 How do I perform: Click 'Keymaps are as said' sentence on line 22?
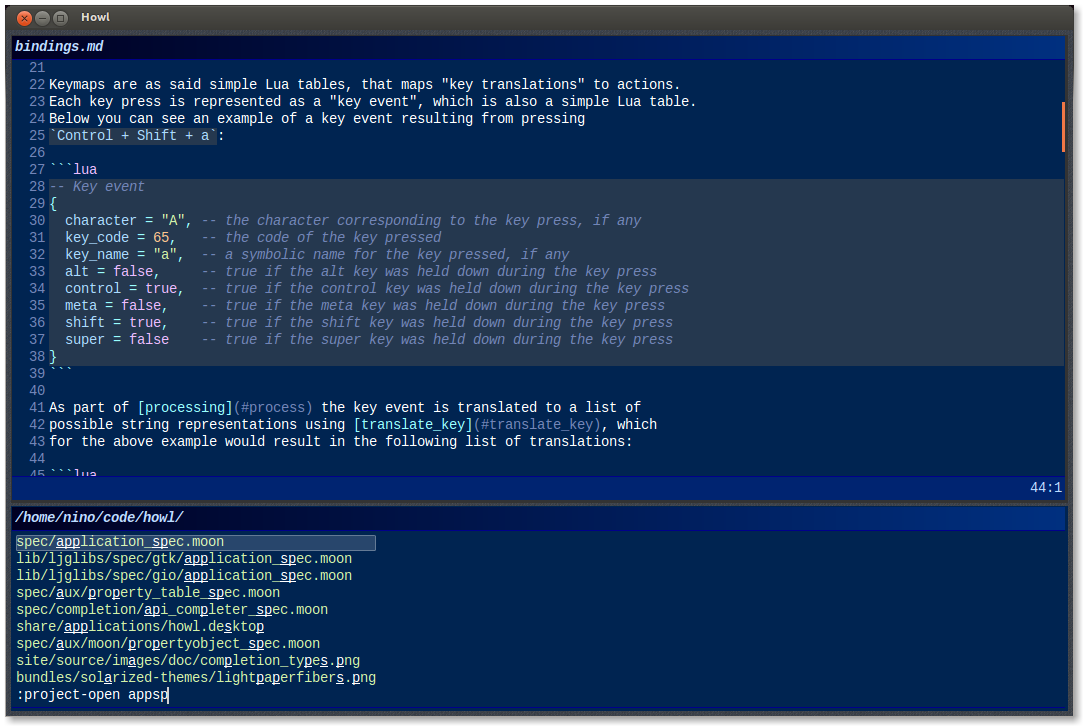click(x=365, y=84)
